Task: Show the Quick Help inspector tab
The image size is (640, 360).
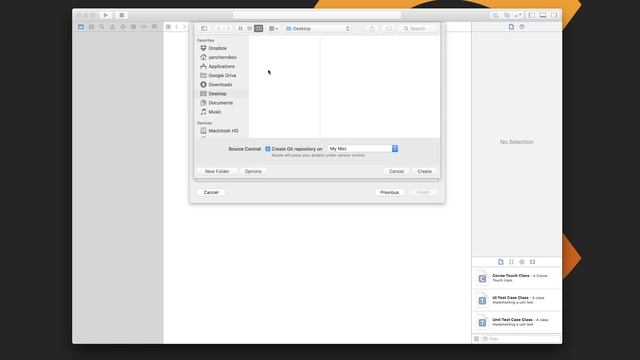Action: pyautogui.click(x=522, y=27)
